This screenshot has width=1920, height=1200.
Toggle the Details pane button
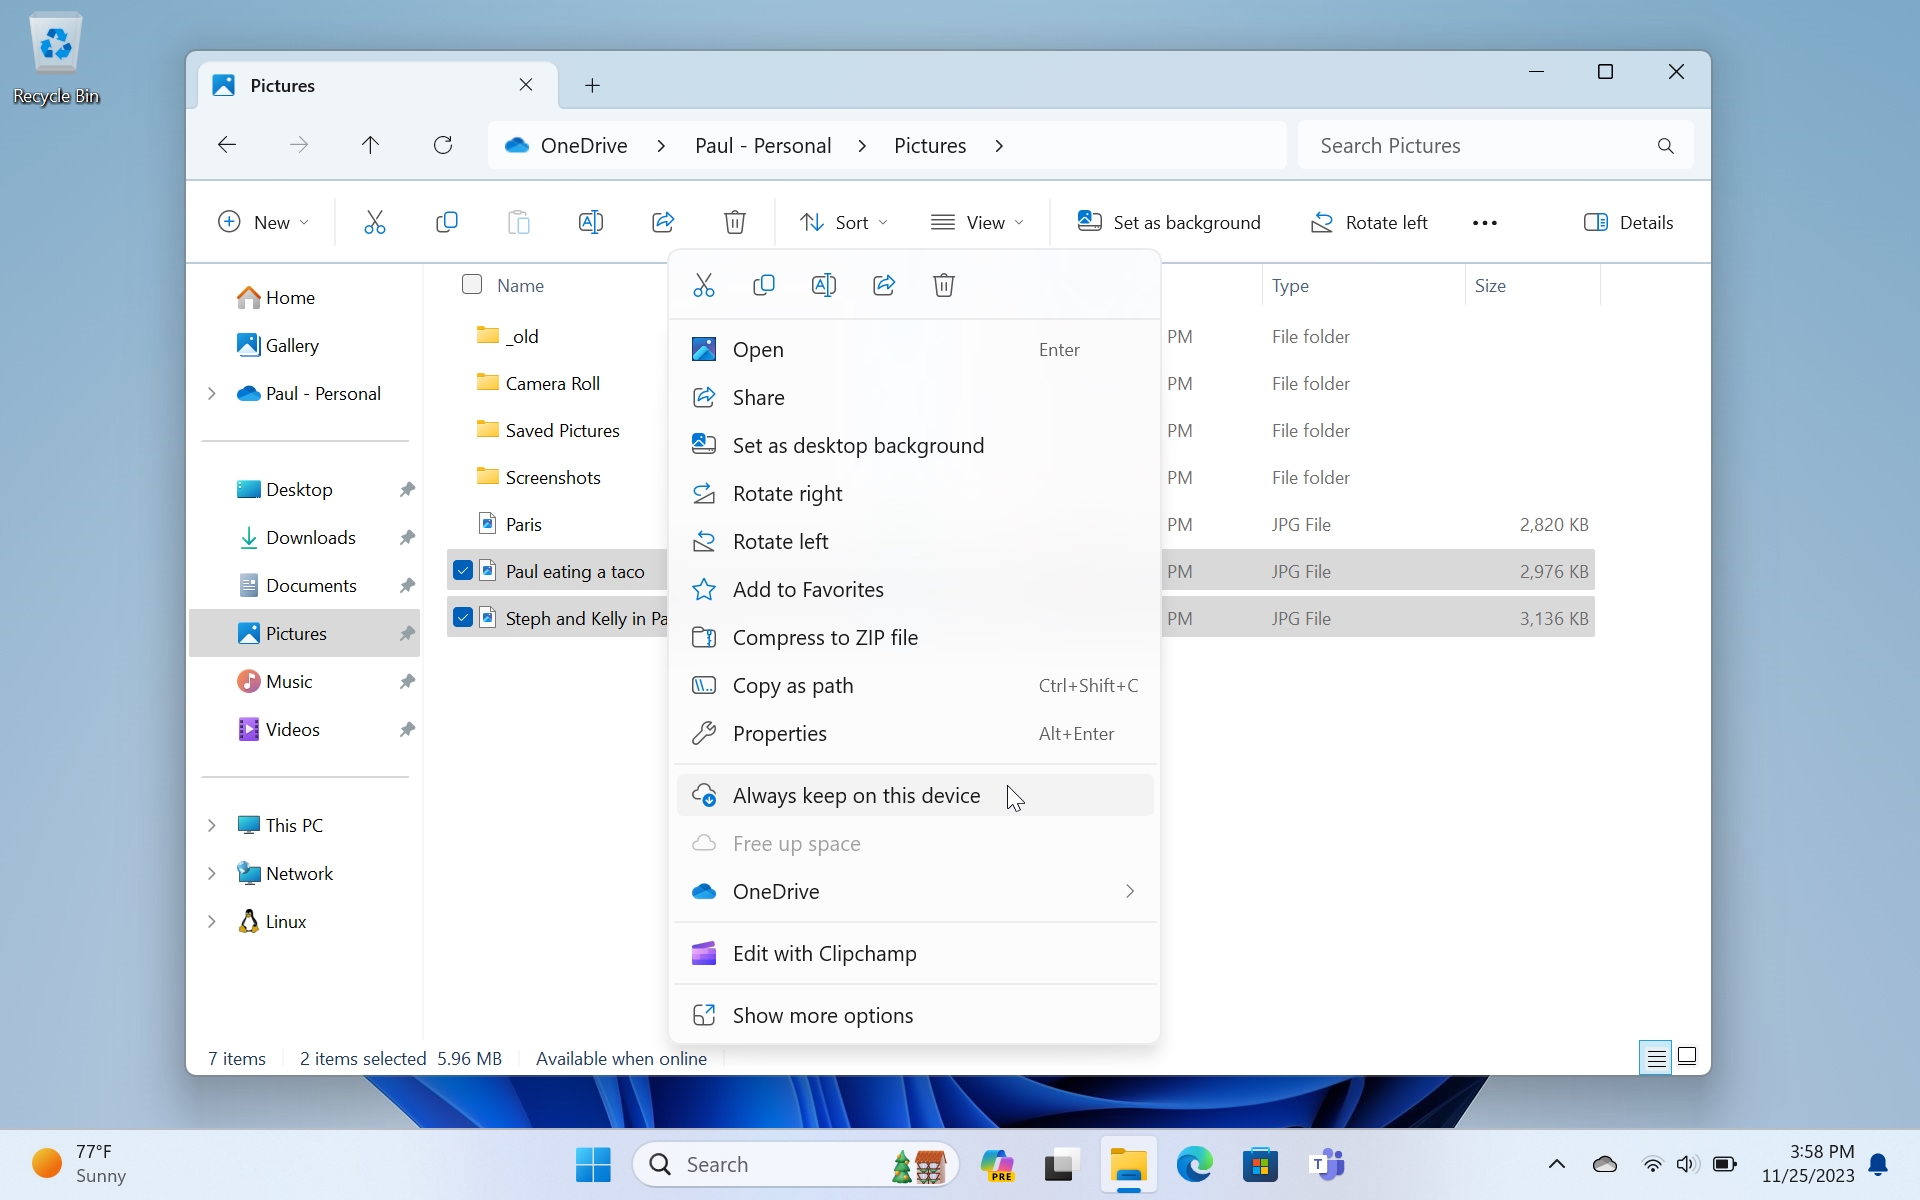1629,222
